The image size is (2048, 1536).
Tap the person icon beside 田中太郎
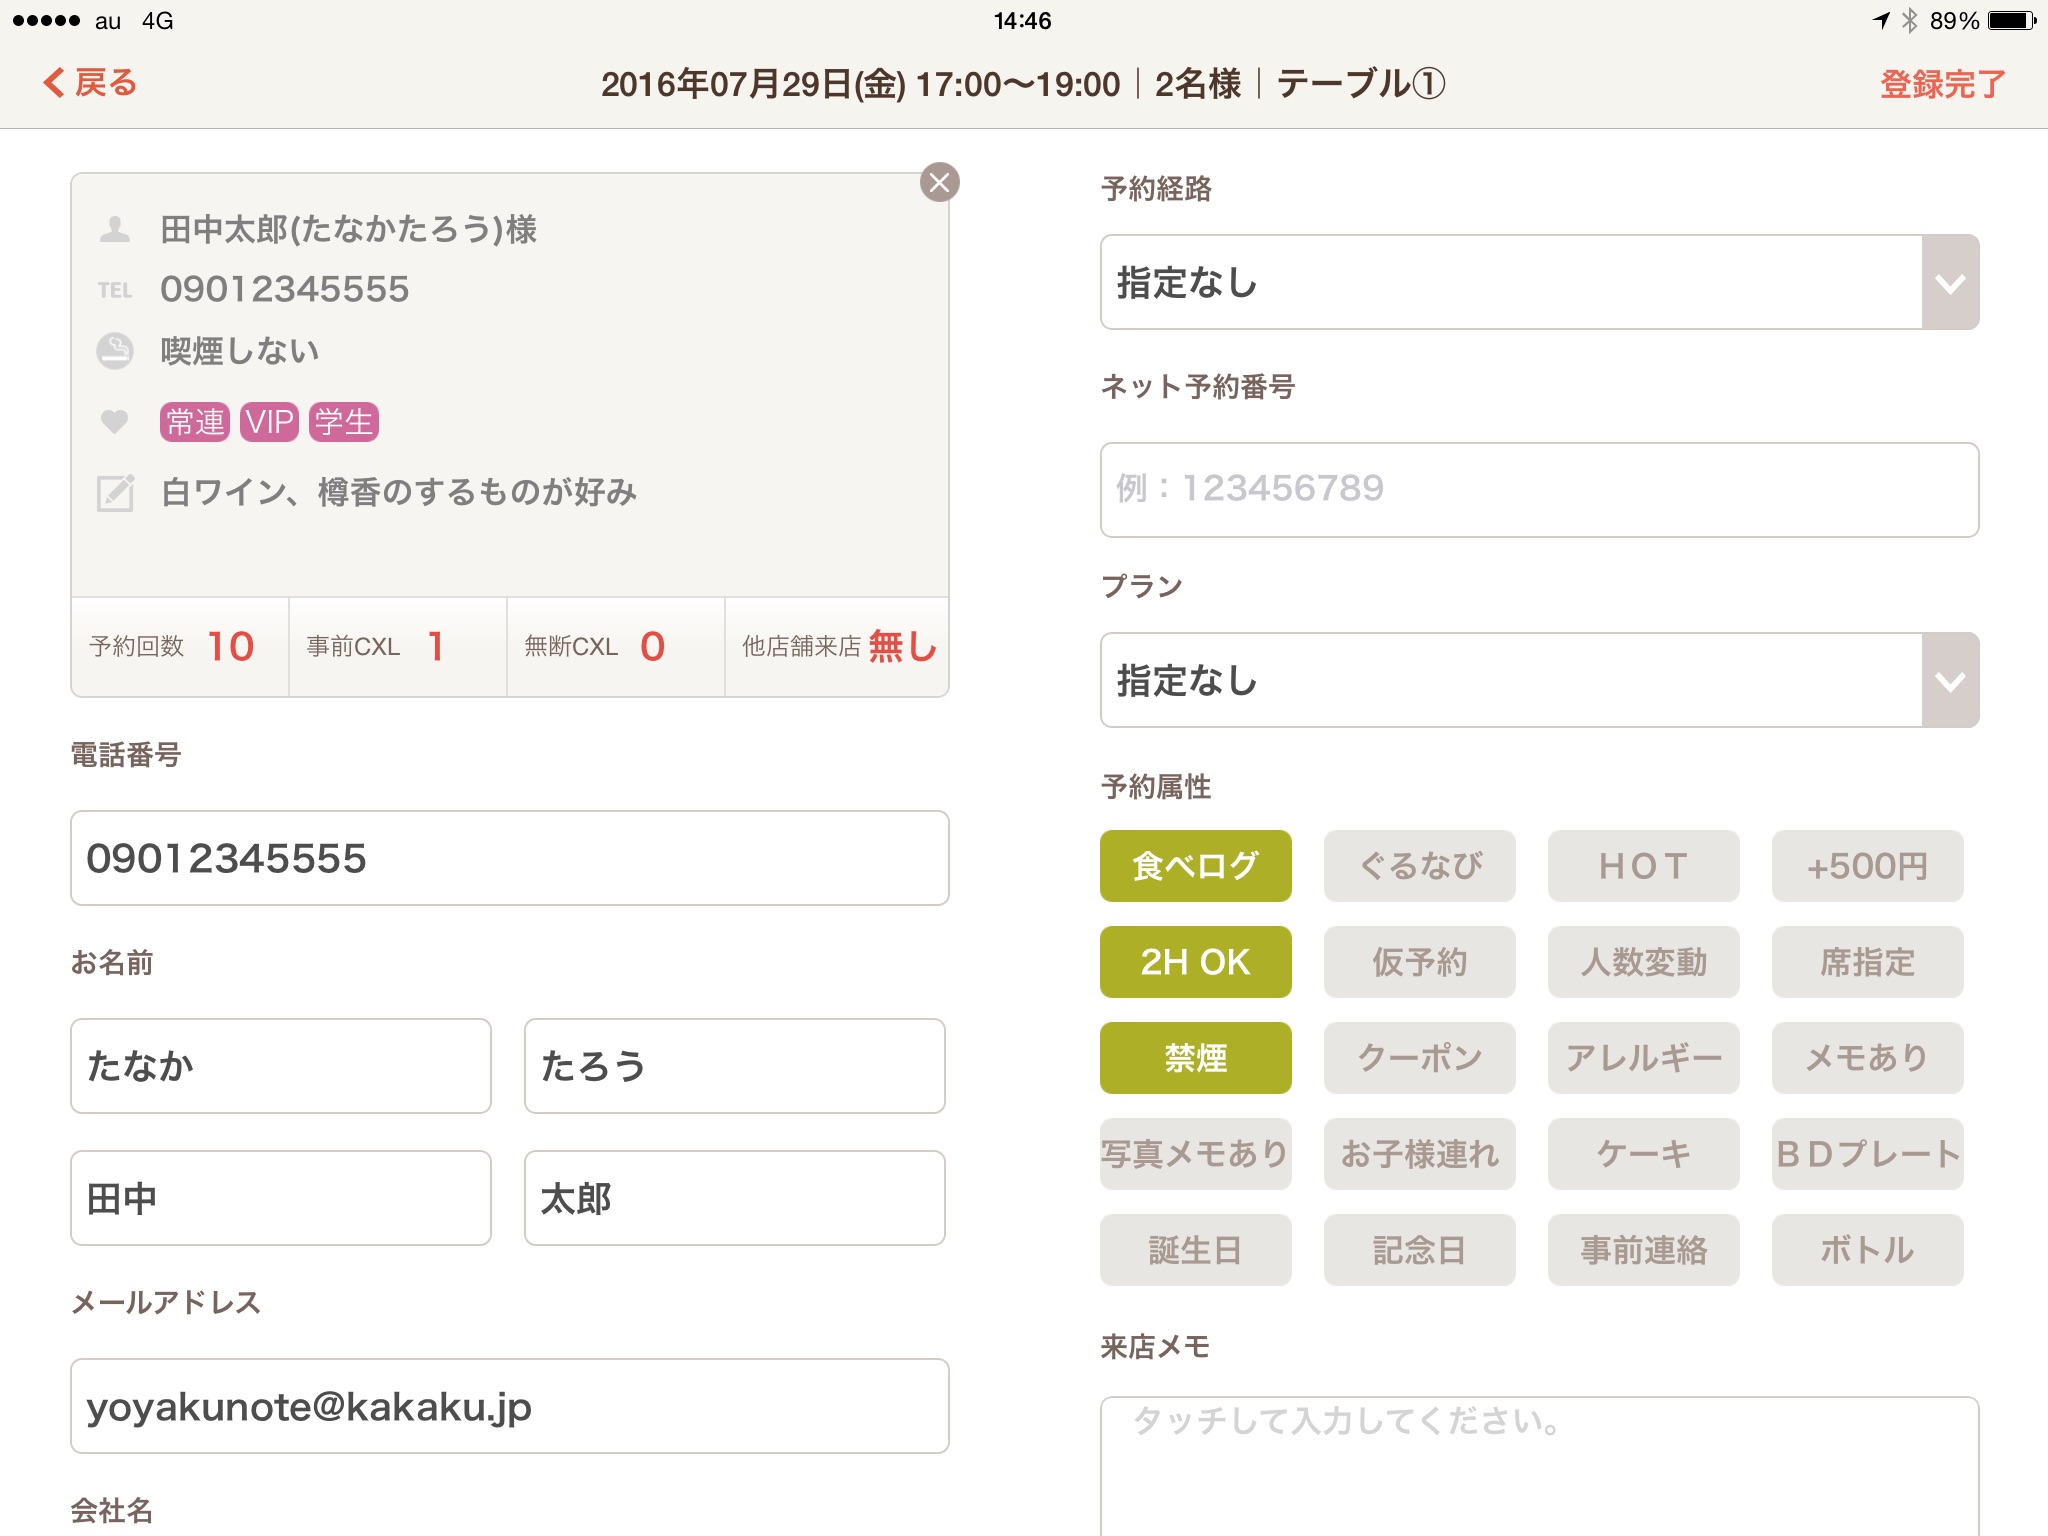115,230
